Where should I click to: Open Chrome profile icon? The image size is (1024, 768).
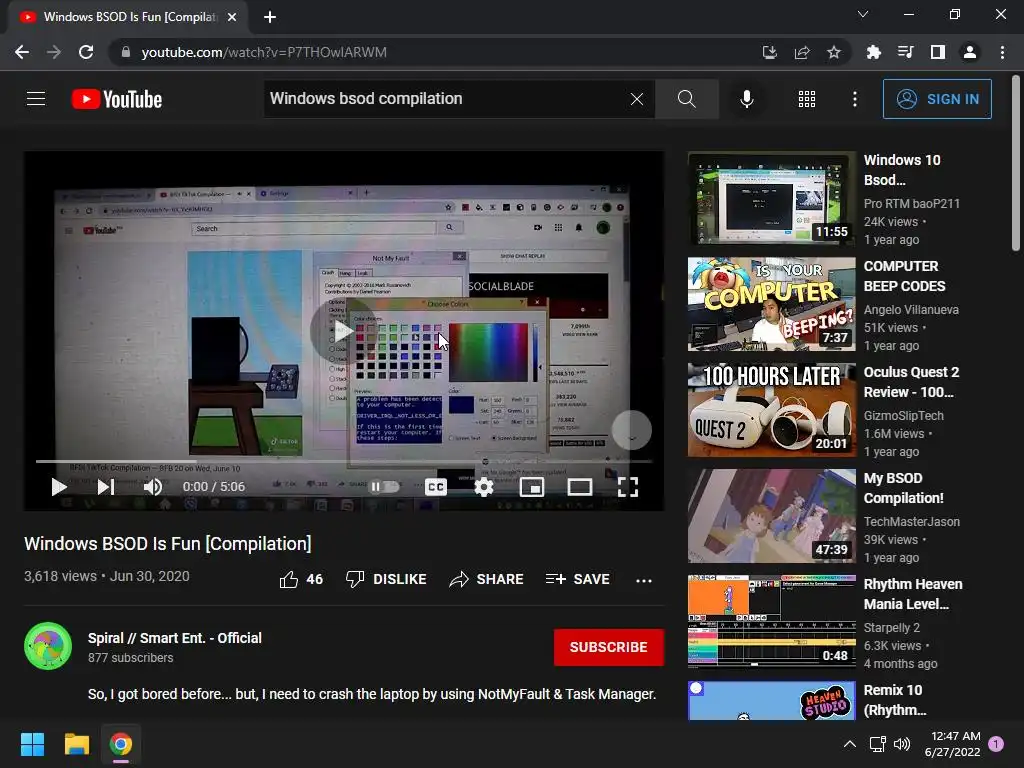click(970, 52)
